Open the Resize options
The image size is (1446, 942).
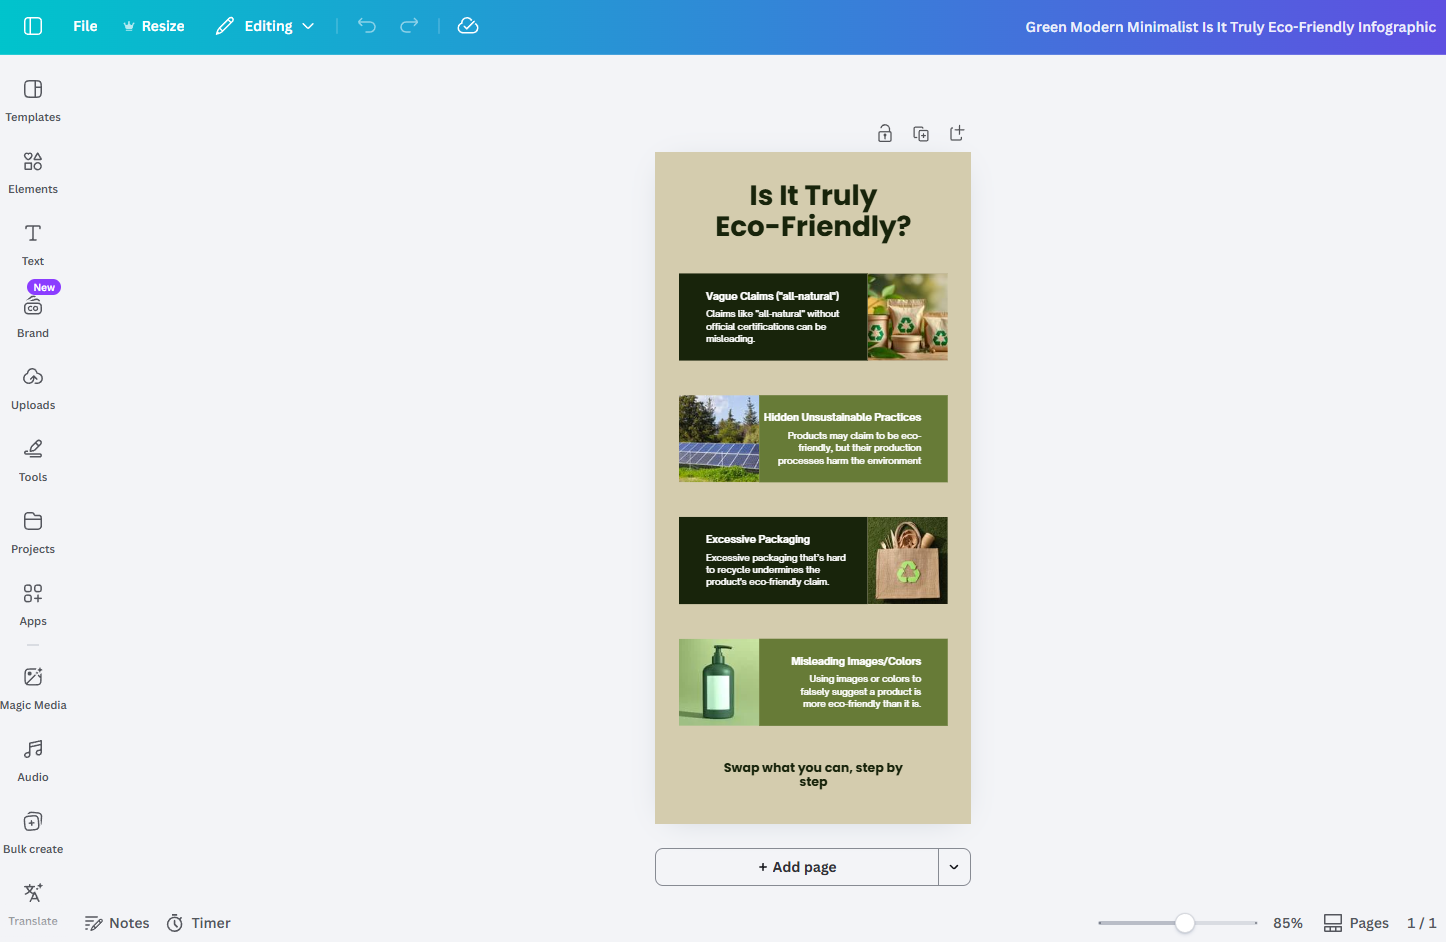coord(153,26)
